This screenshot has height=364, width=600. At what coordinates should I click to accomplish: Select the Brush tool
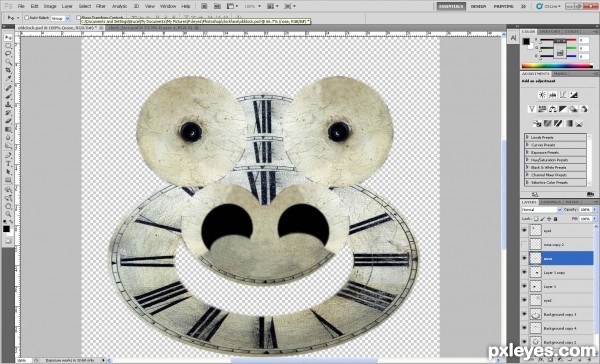[8, 96]
